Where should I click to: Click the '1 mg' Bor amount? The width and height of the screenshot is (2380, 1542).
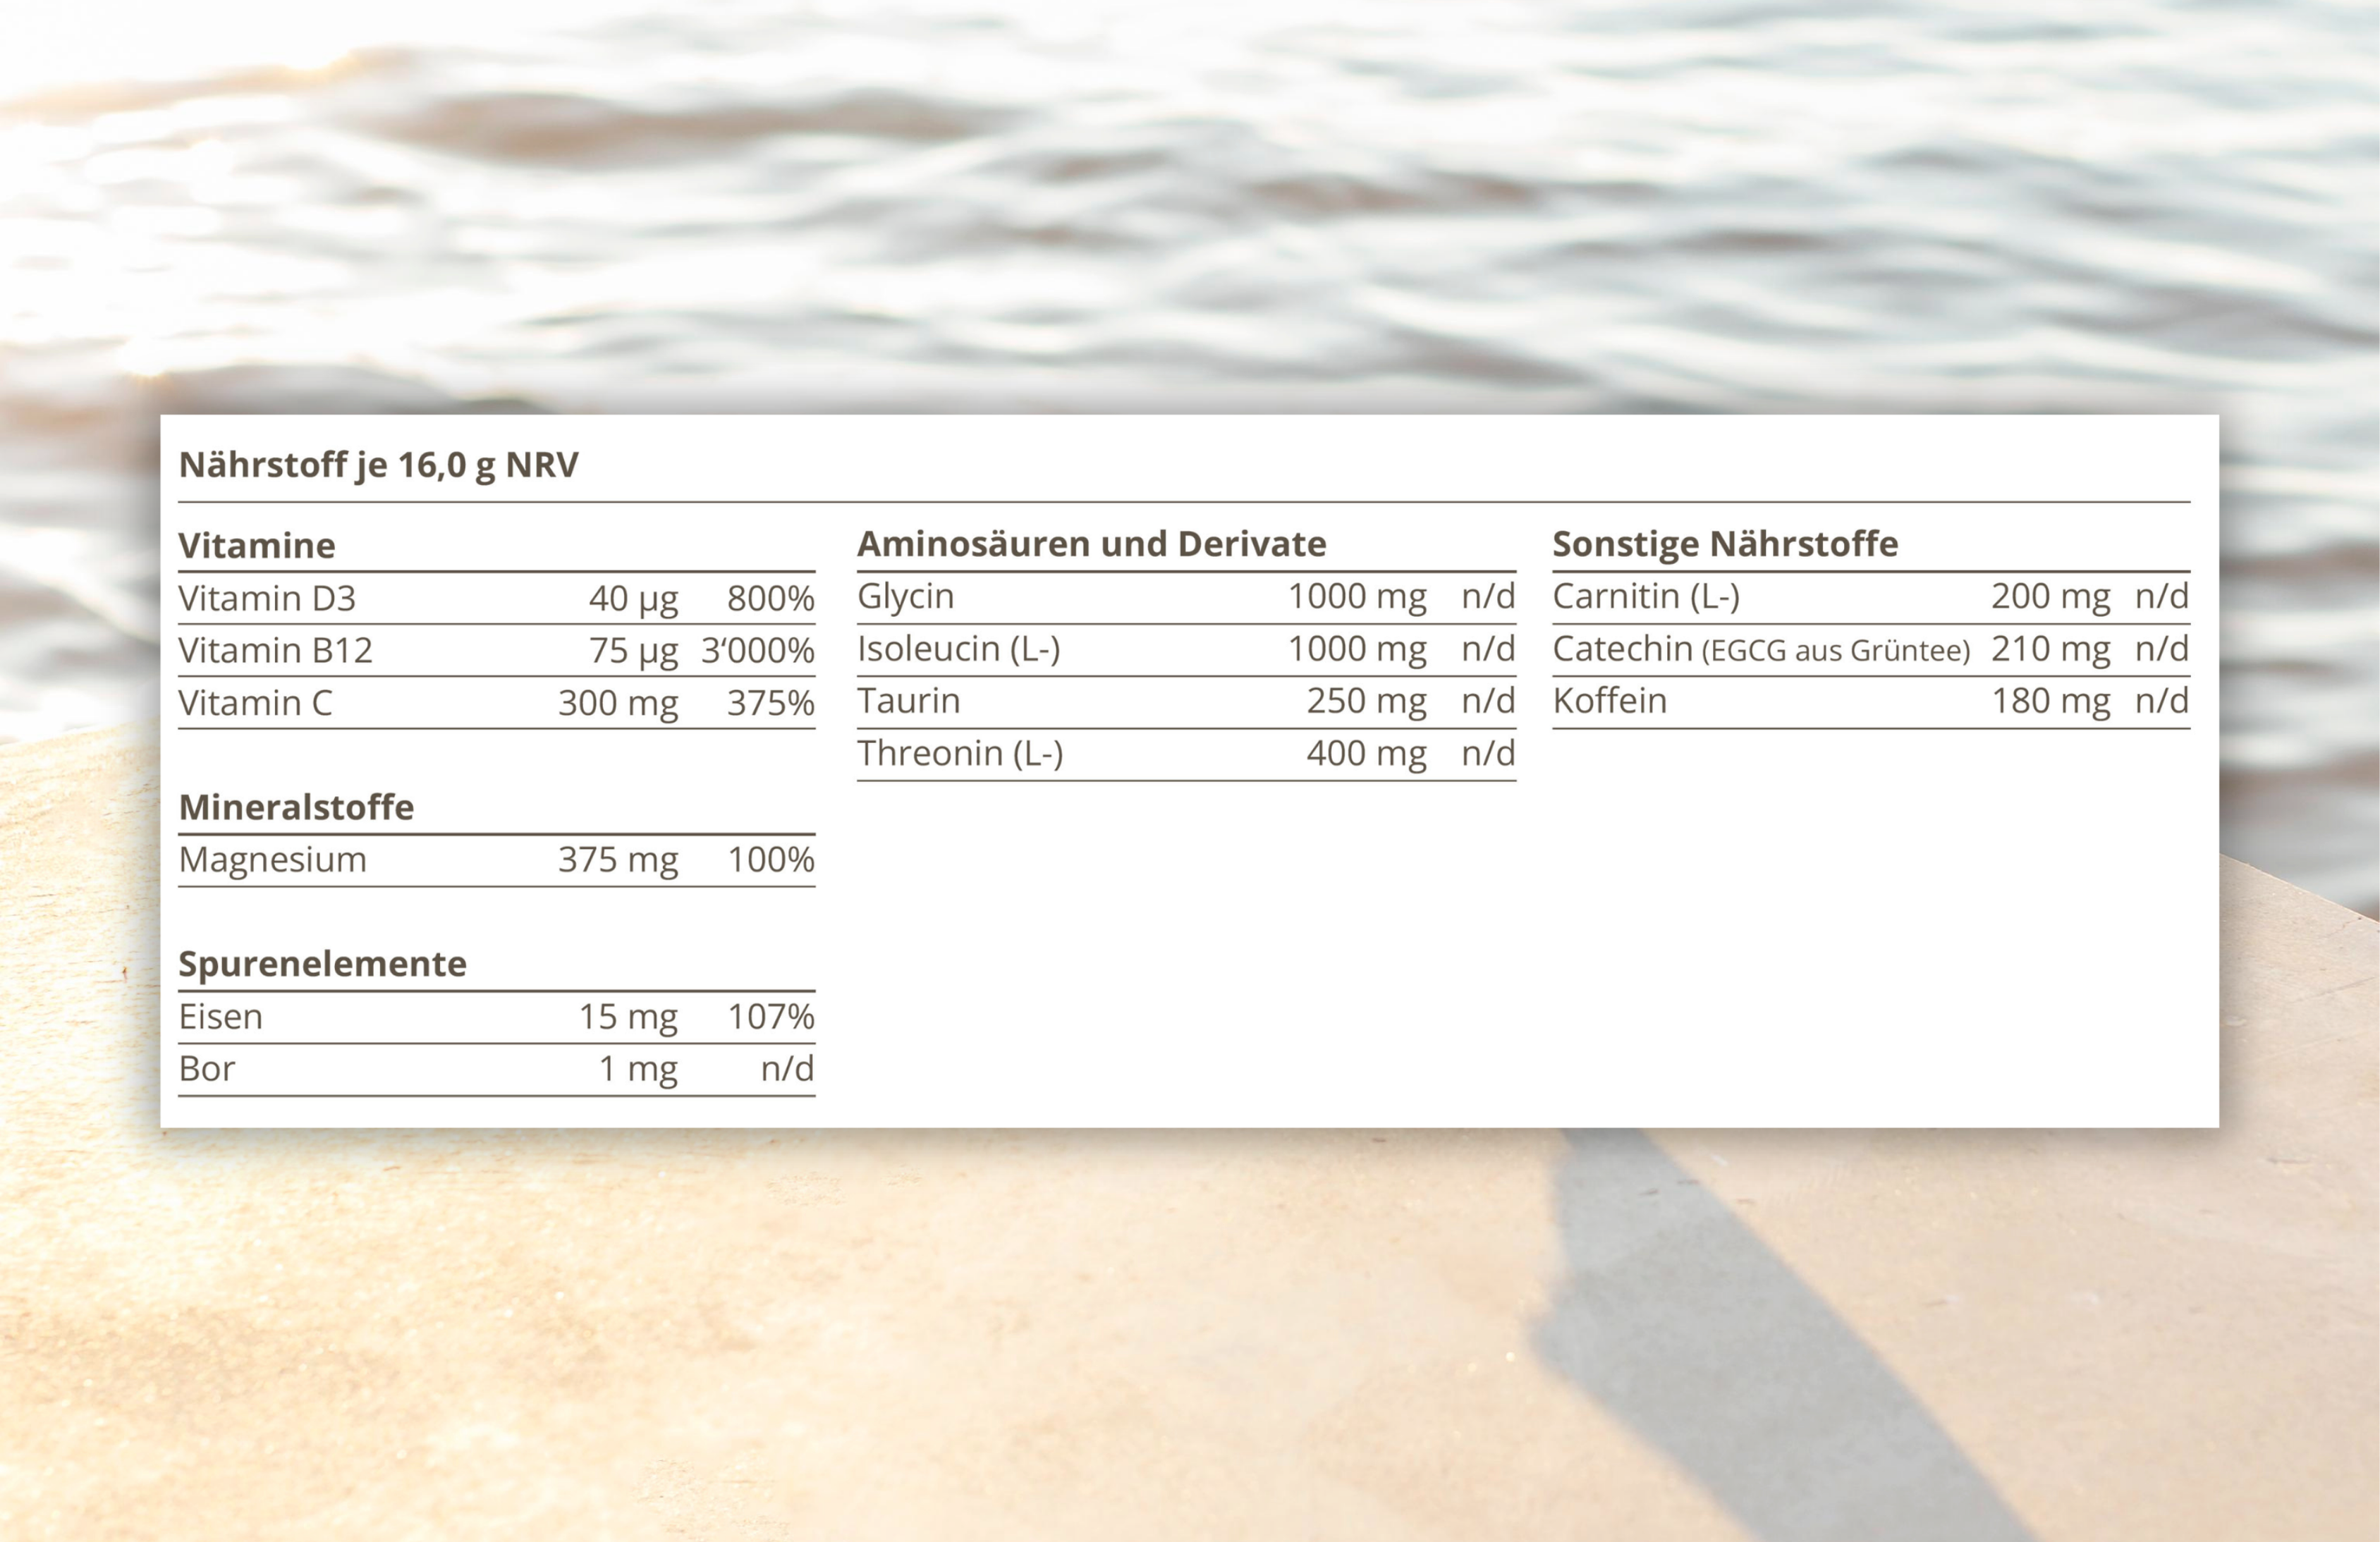[x=638, y=1071]
